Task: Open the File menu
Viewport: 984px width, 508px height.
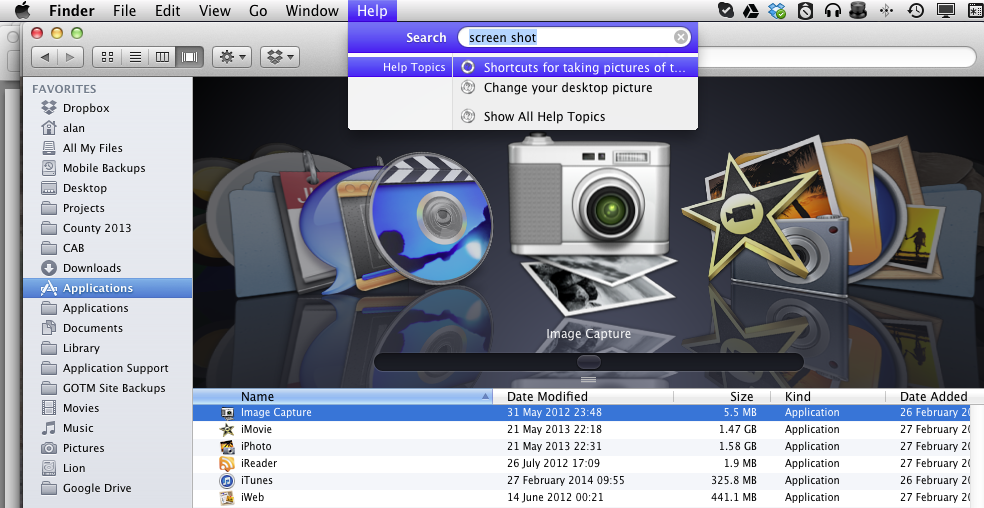Action: [x=124, y=11]
